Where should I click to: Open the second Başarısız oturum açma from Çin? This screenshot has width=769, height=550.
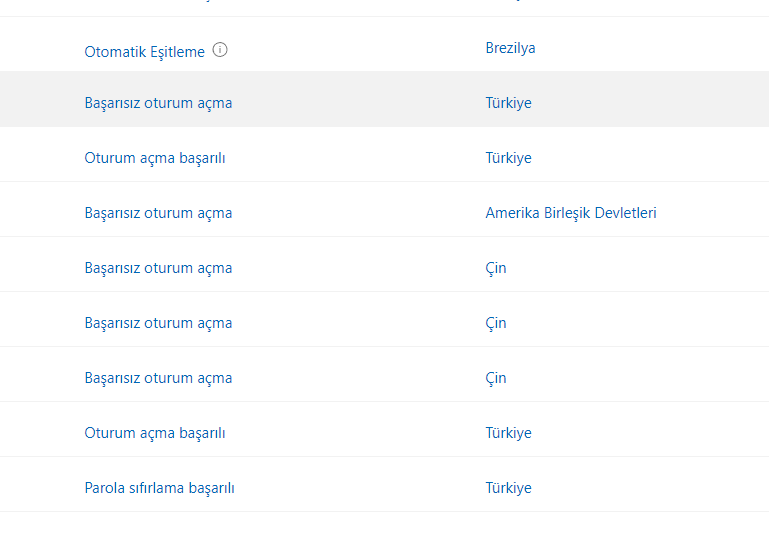(x=158, y=323)
